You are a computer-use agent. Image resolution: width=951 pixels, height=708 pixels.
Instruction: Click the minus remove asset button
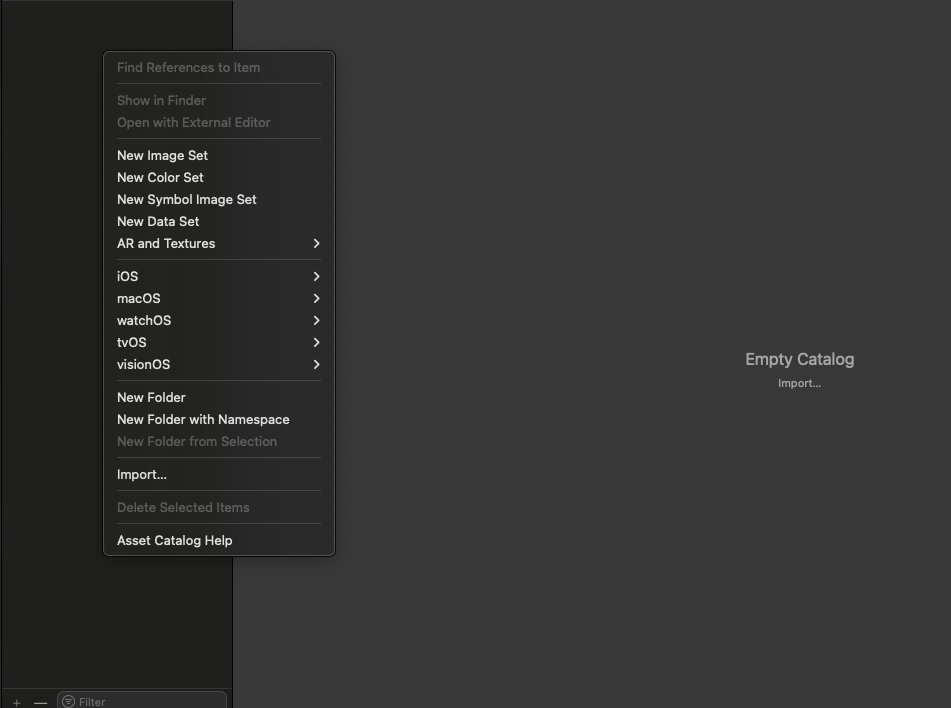tap(41, 703)
